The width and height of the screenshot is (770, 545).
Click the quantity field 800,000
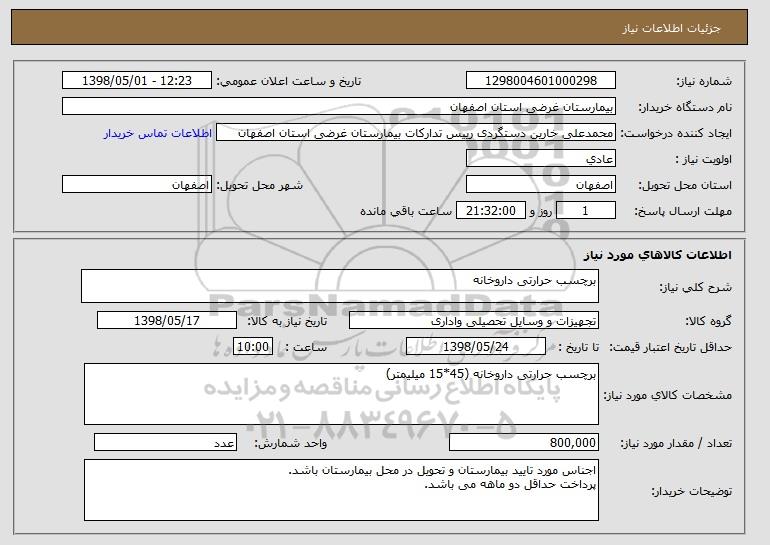pyautogui.click(x=524, y=442)
